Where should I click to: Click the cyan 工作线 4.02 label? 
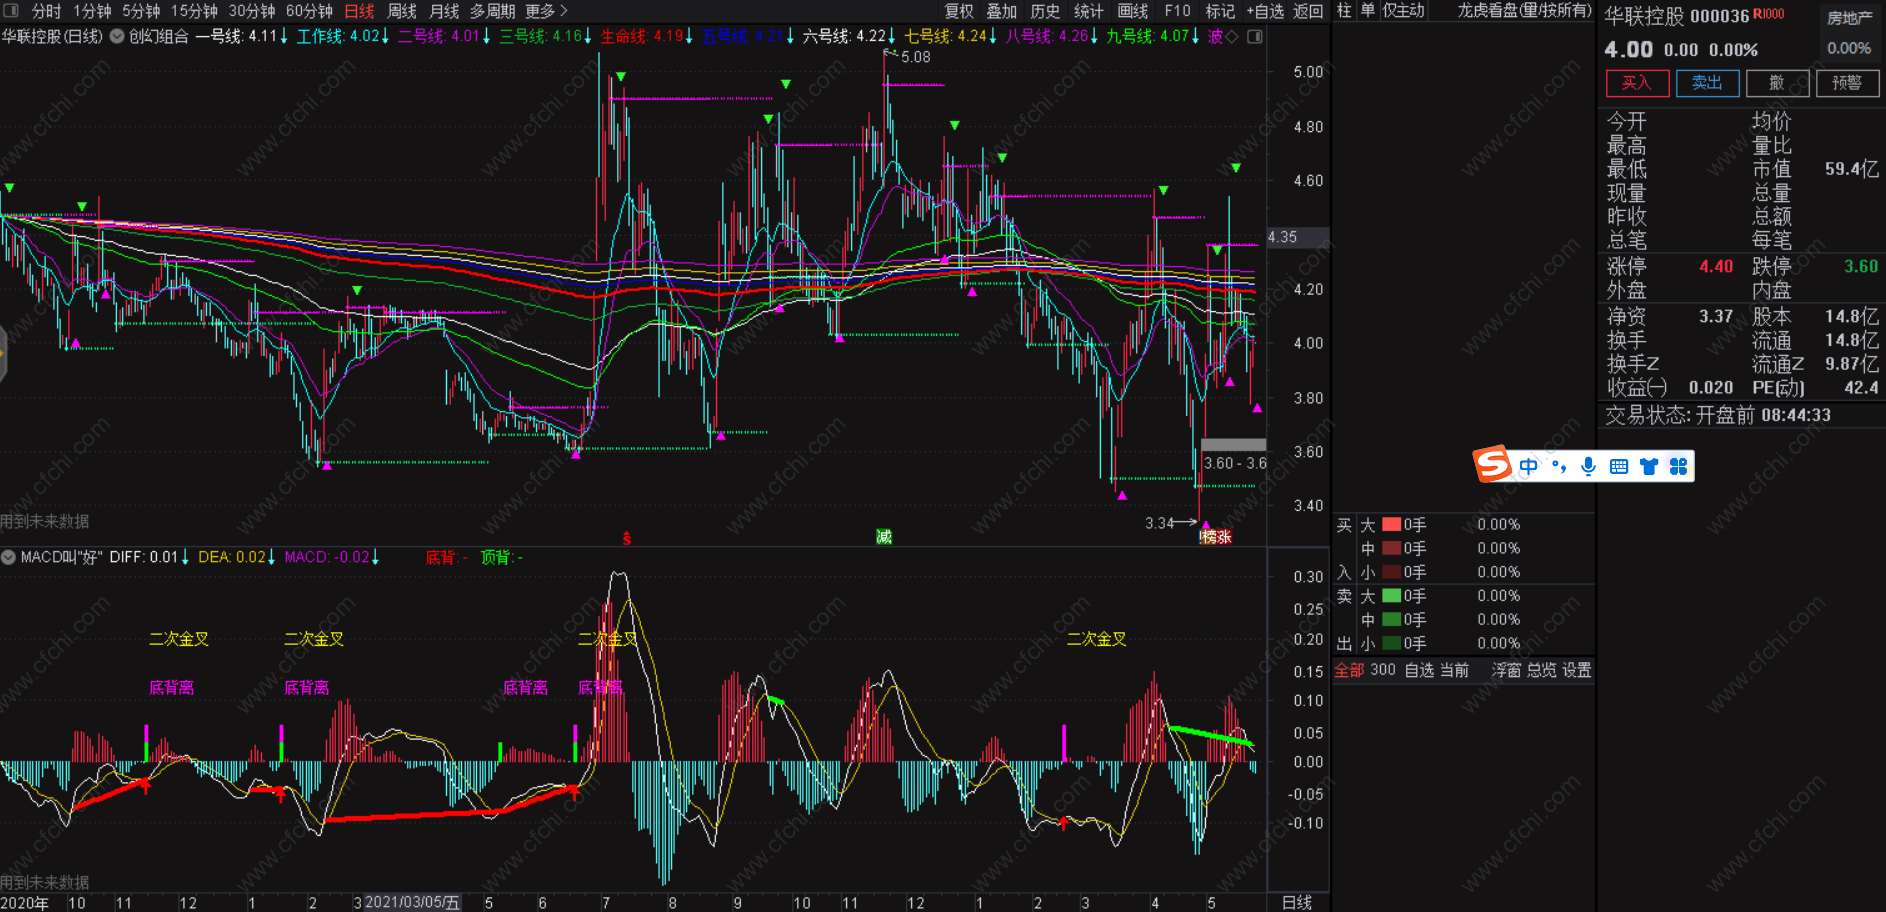point(343,36)
